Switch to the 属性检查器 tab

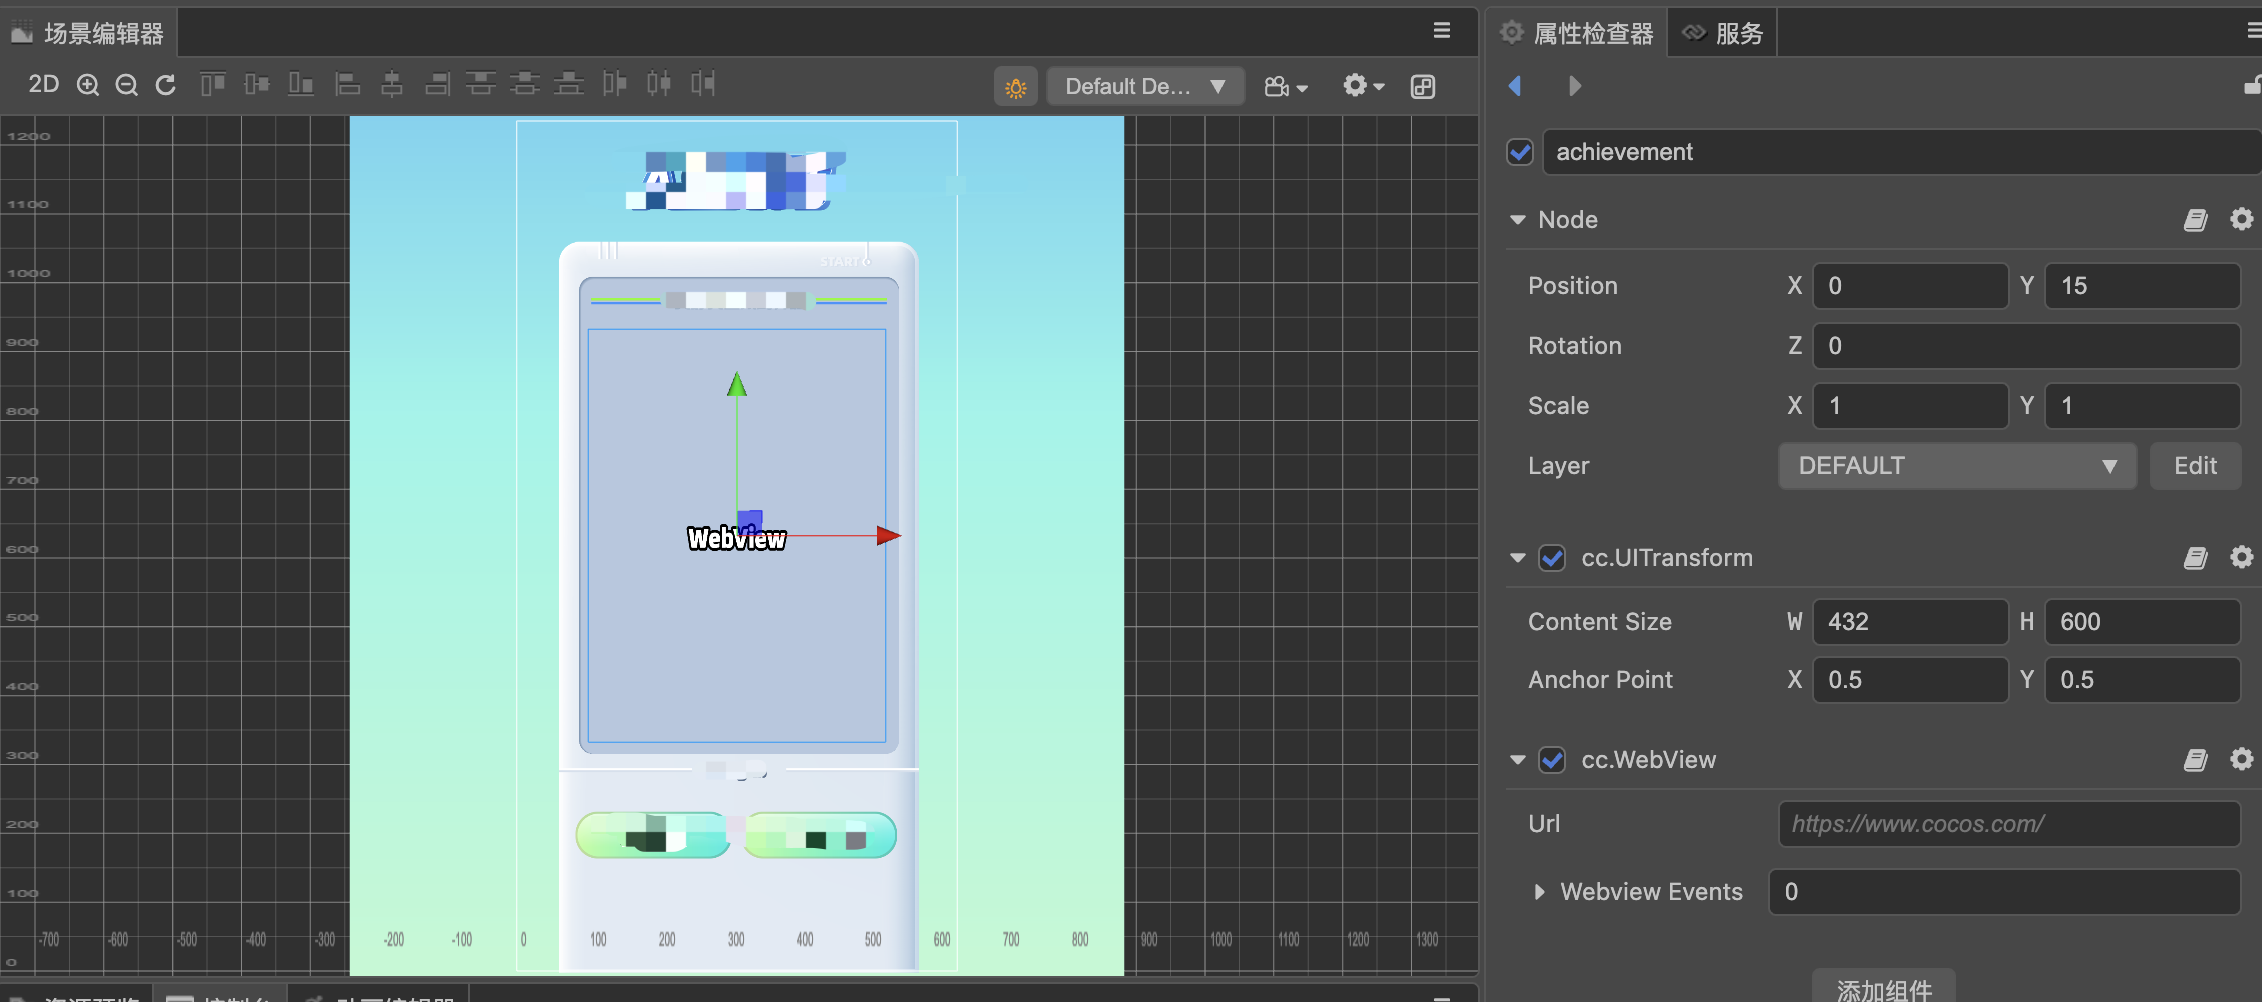click(x=1577, y=33)
